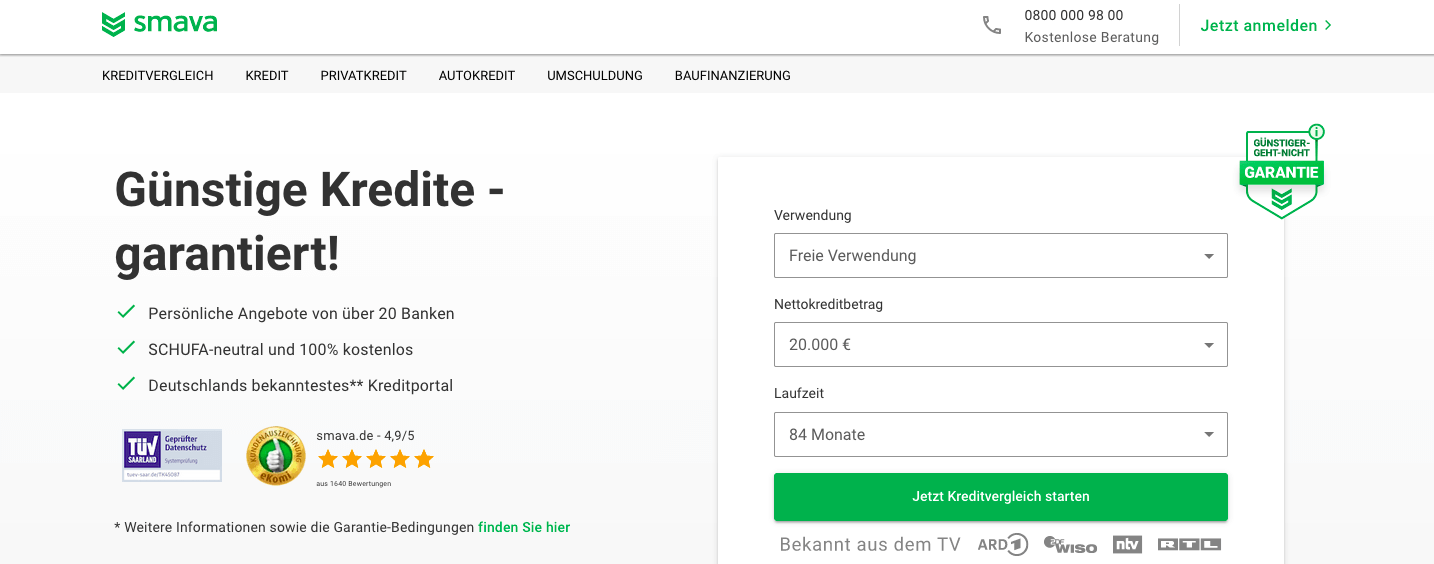Open the Laufzeit dropdown
The image size is (1434, 564).
tap(1001, 435)
